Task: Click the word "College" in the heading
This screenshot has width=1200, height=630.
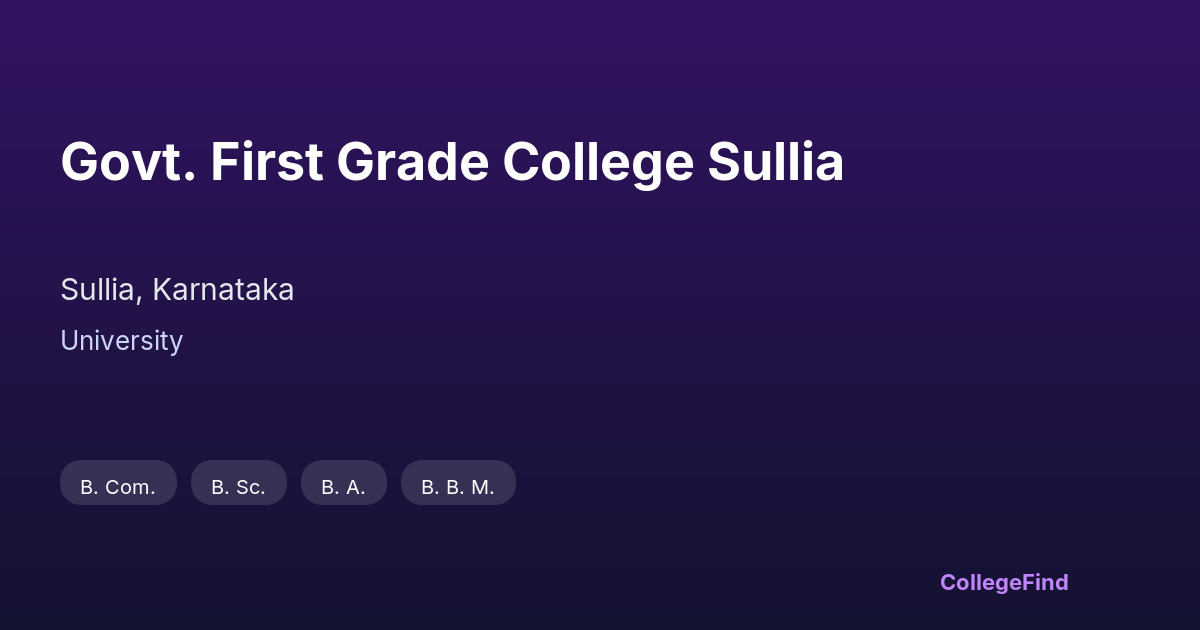Action: tap(597, 162)
